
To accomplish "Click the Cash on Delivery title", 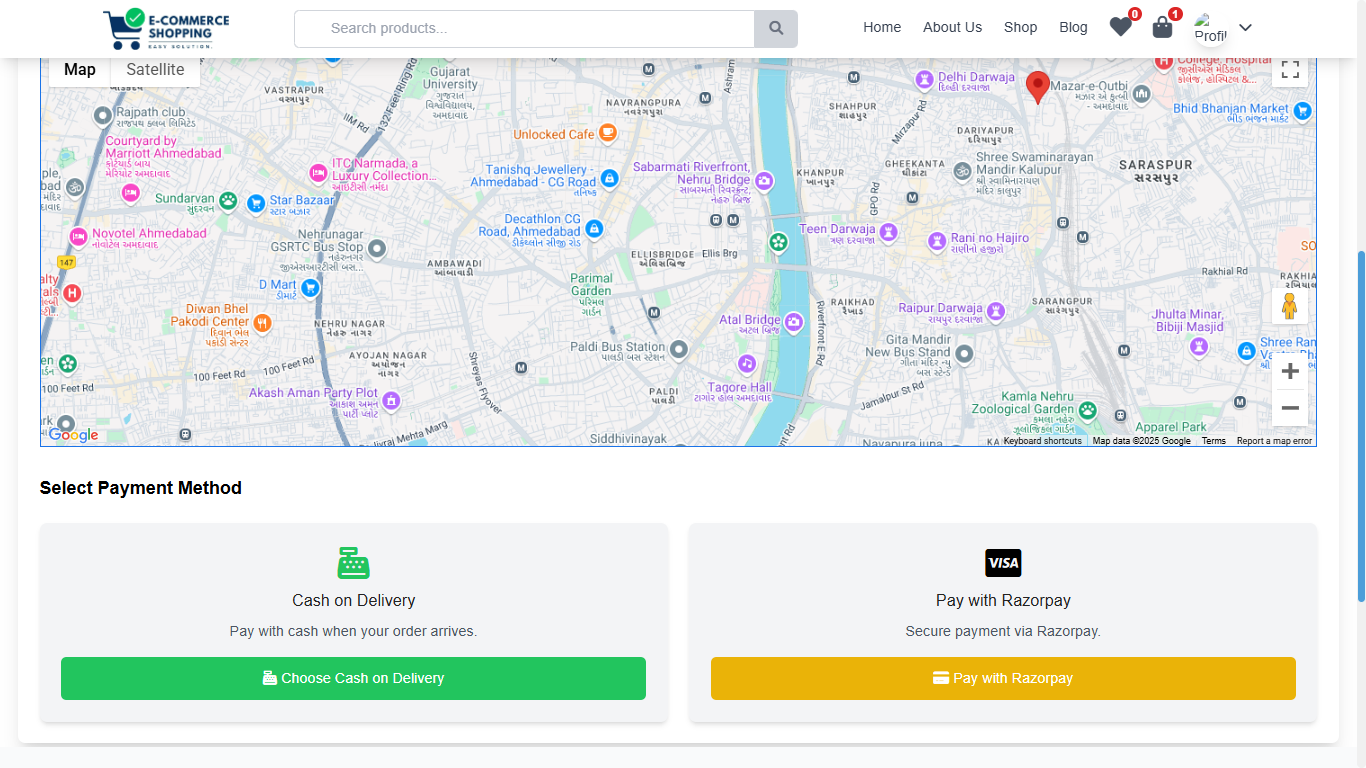I will pyautogui.click(x=353, y=600).
